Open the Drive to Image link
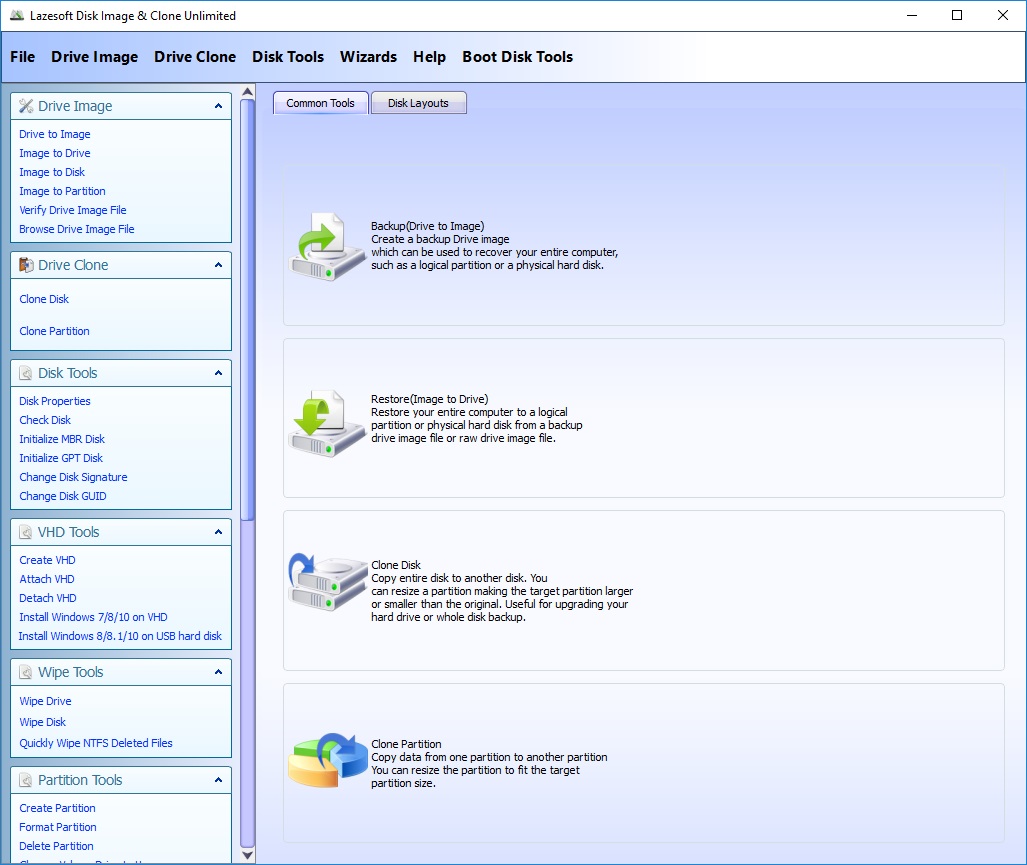Screen dimensions: 1027x865 [x=54, y=134]
